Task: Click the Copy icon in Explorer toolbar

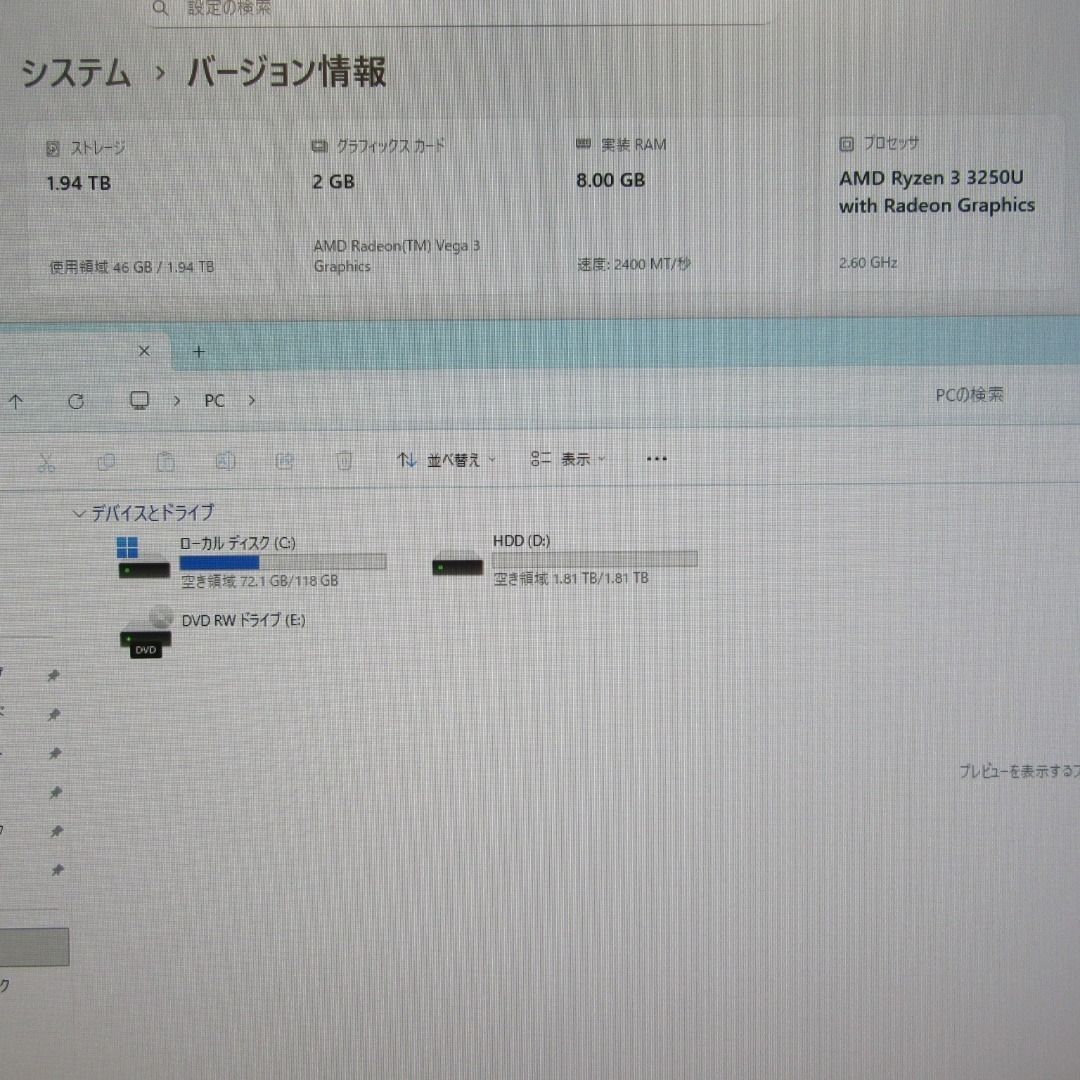Action: click(x=106, y=460)
